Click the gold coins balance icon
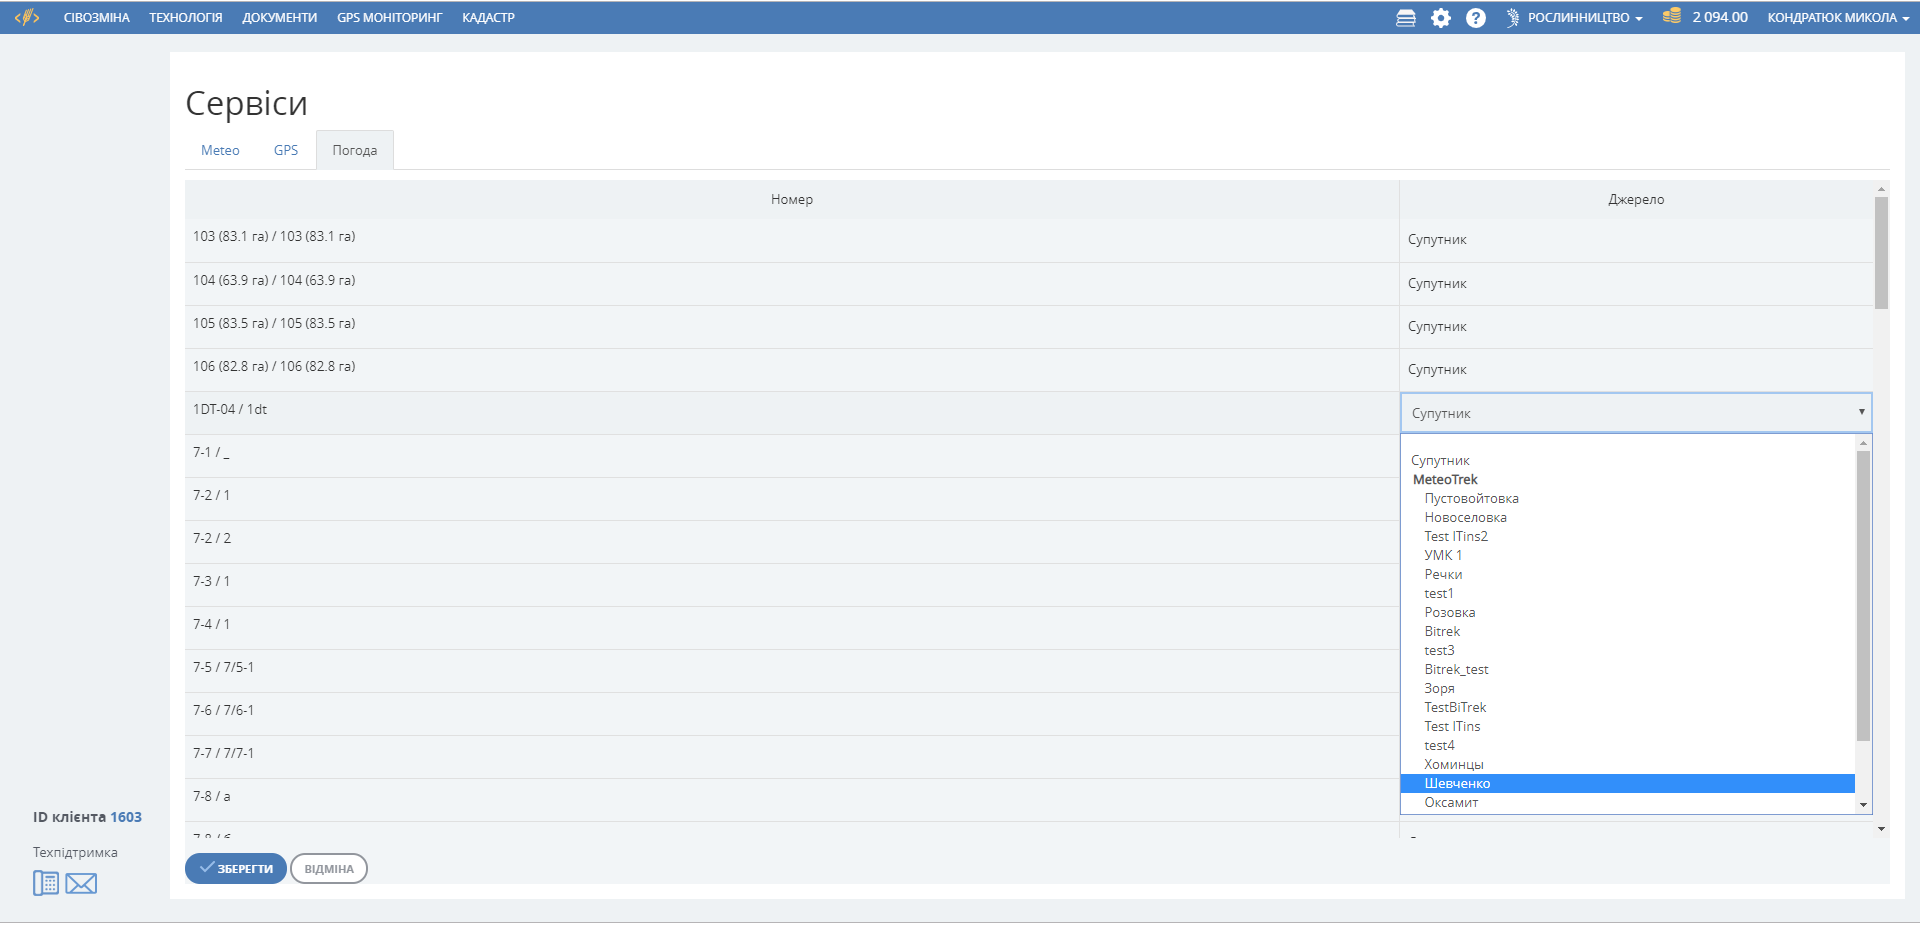Image resolution: width=1920 pixels, height=926 pixels. click(1671, 16)
